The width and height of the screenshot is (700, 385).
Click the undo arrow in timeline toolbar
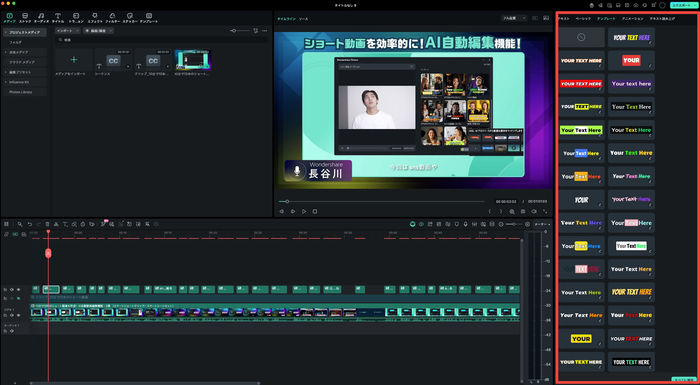(30, 224)
